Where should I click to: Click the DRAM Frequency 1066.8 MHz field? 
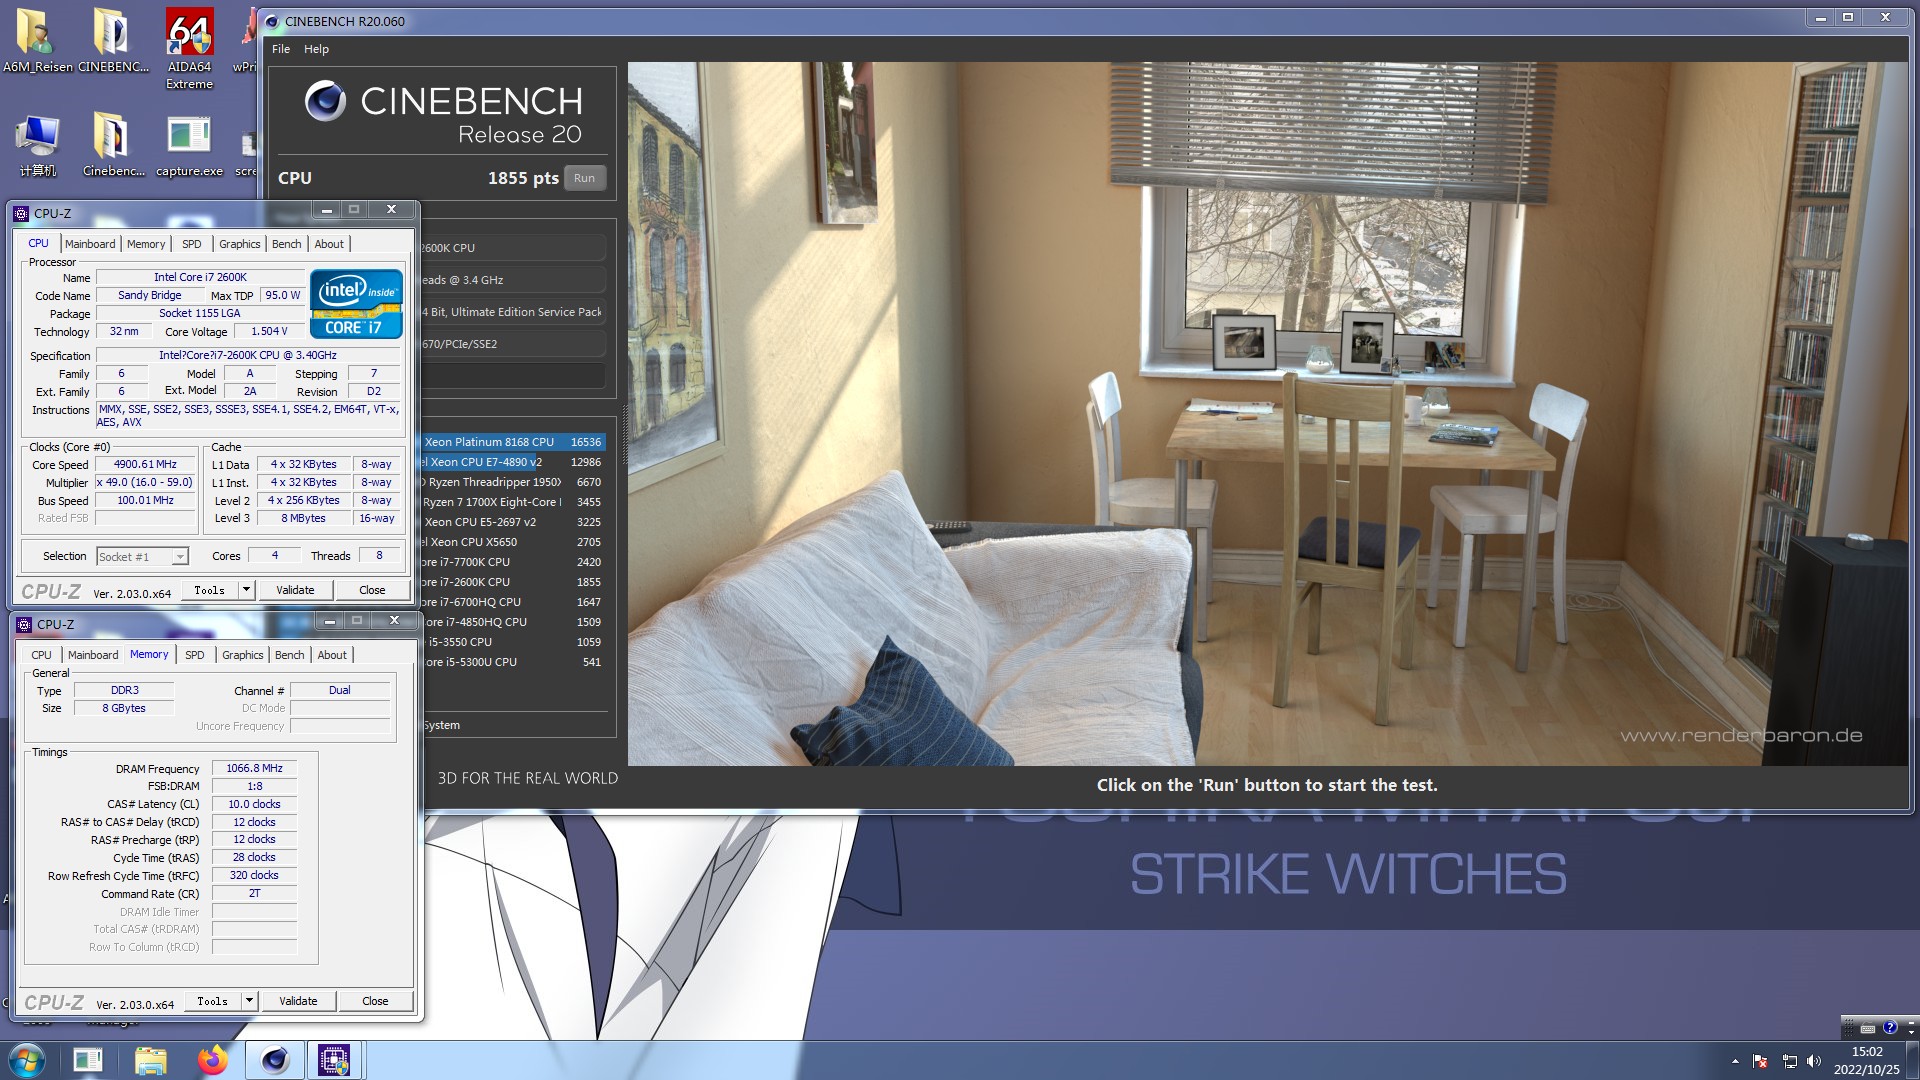(x=254, y=769)
